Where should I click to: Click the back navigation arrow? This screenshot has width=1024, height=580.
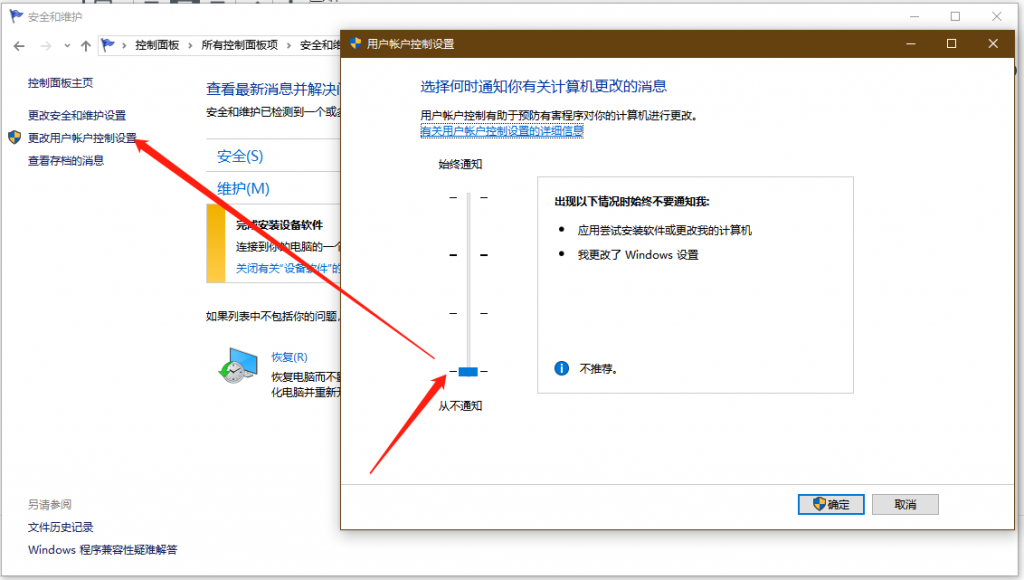[19, 46]
